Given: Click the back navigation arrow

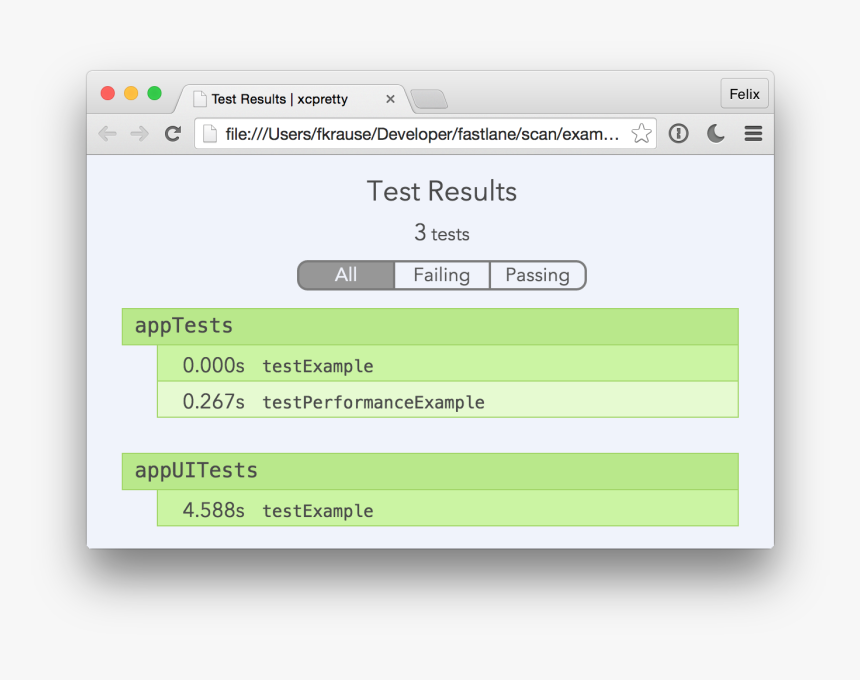Looking at the screenshot, I should pos(107,132).
